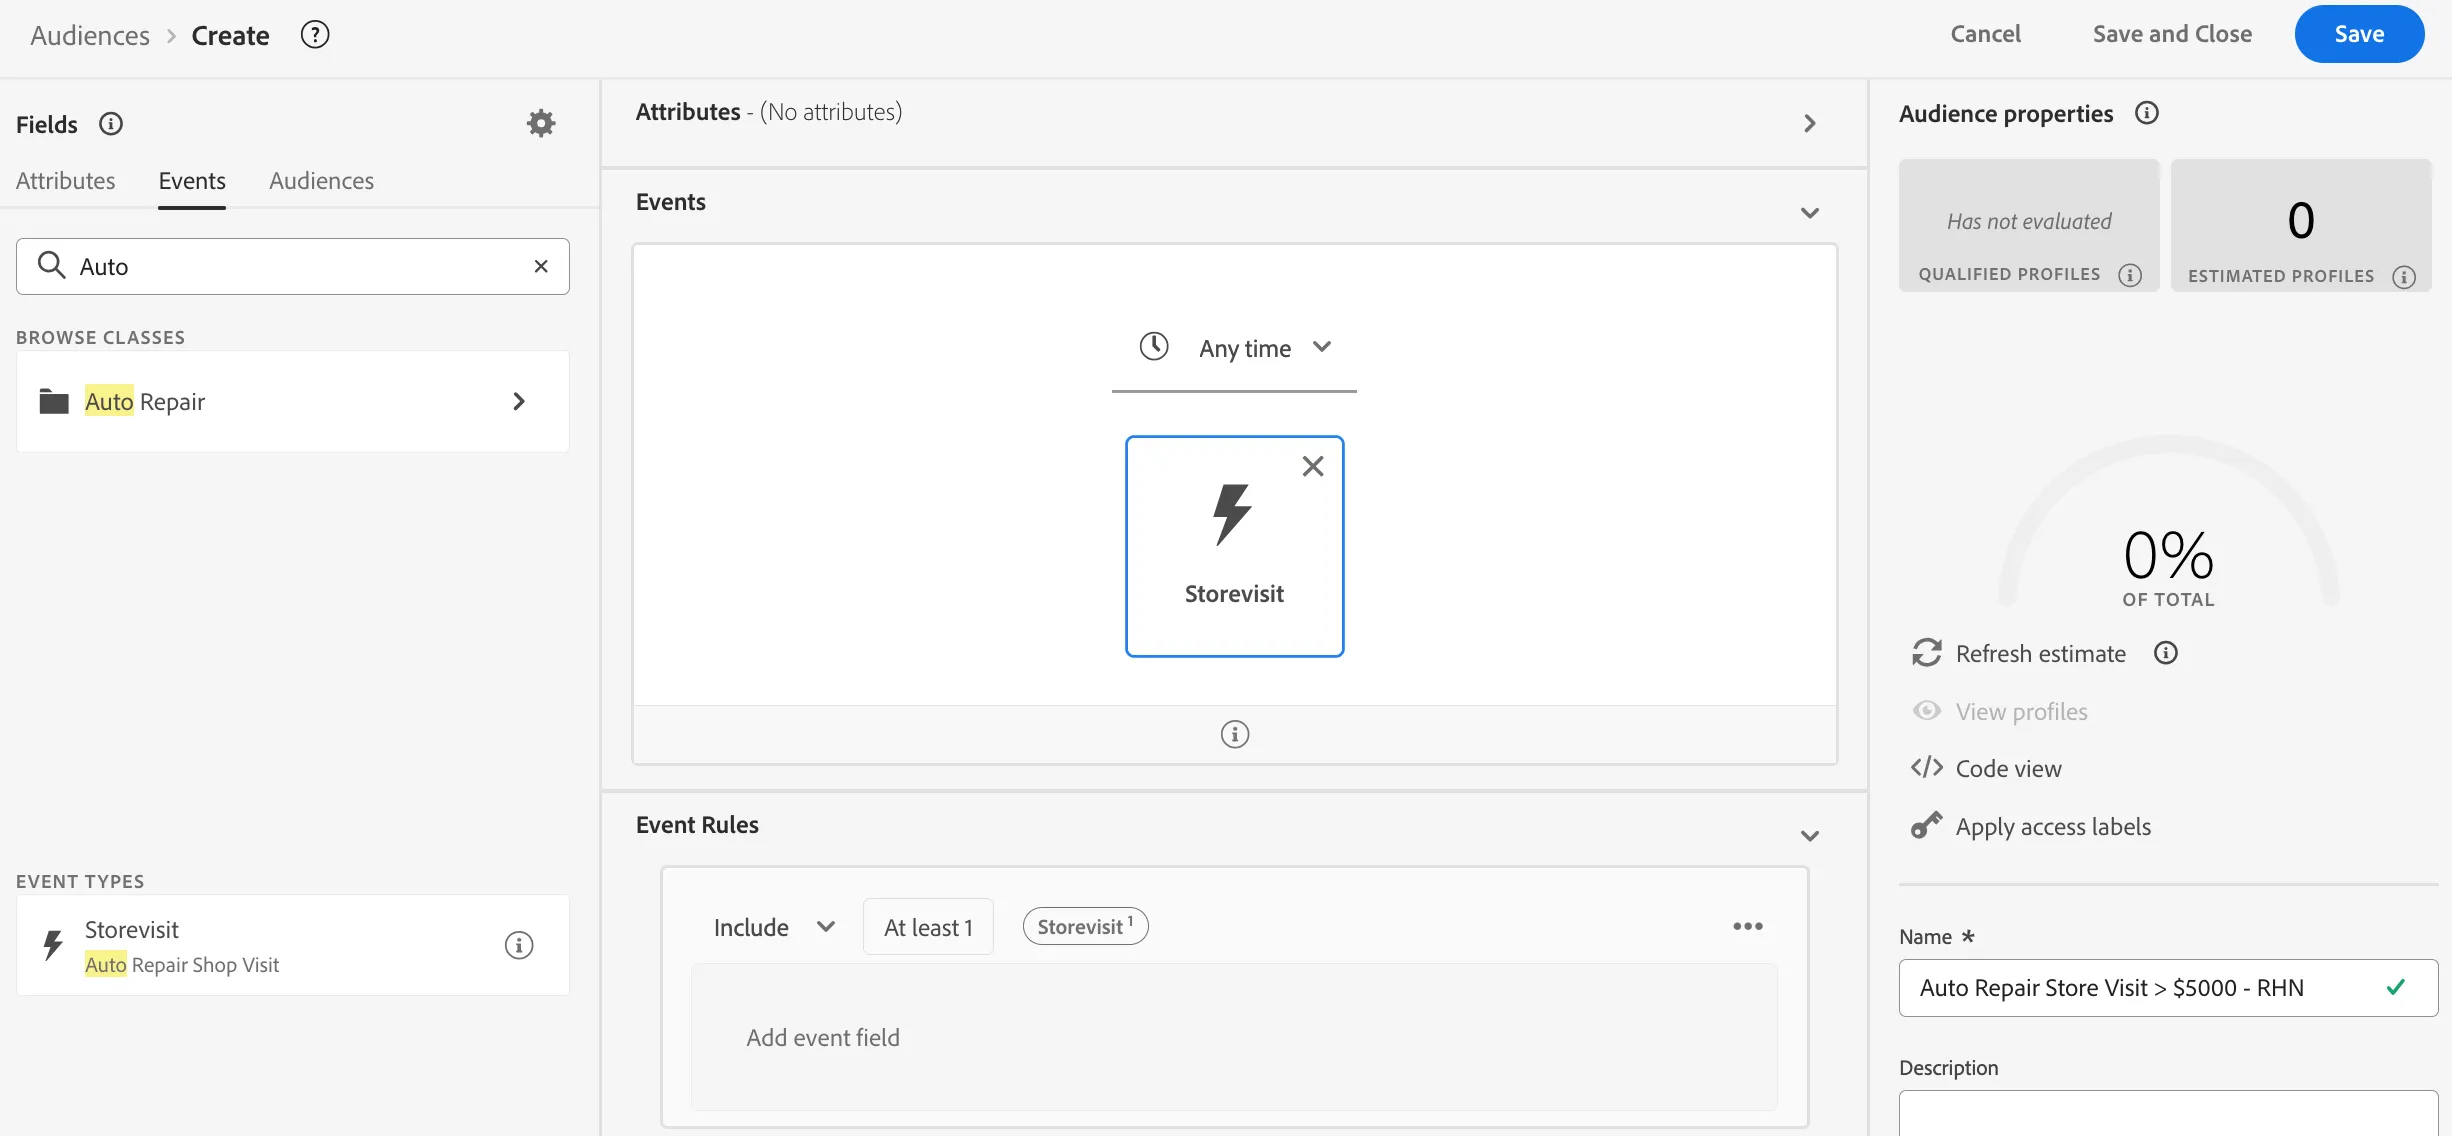The height and width of the screenshot is (1136, 2452).
Task: Show info for Storevisit event type
Action: tap(519, 945)
